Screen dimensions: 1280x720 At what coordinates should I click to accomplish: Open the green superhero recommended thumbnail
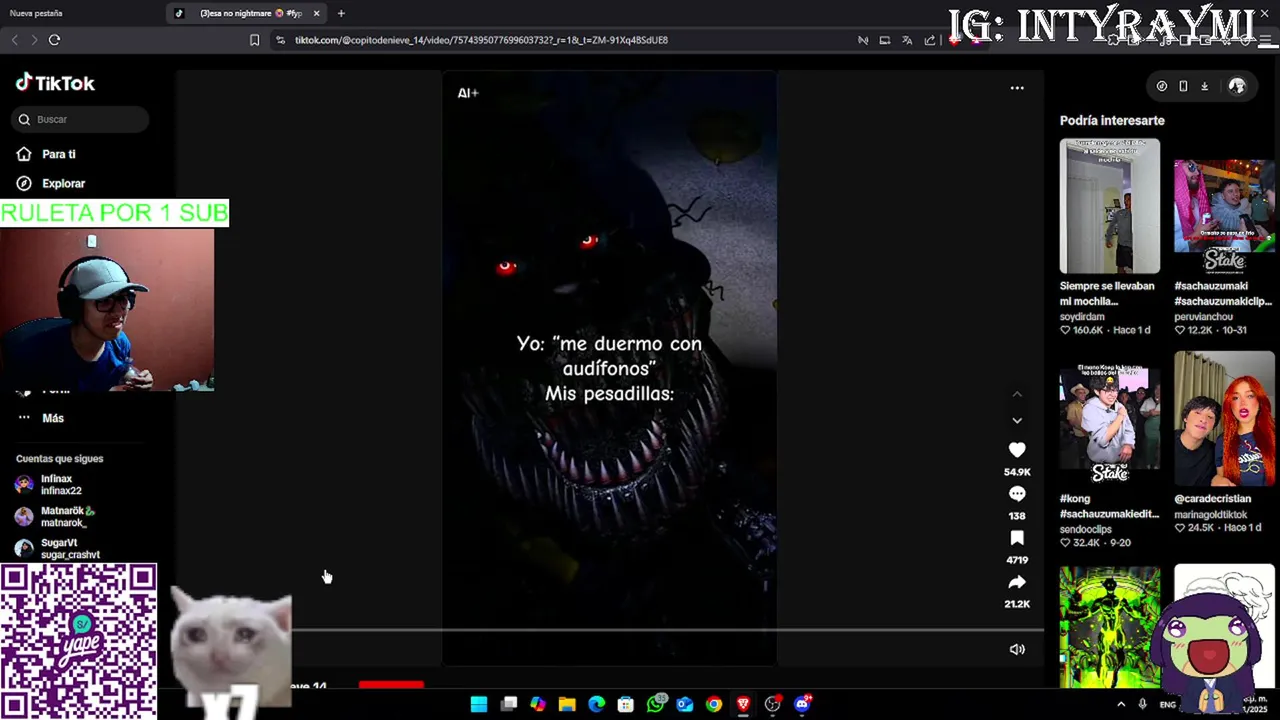pyautogui.click(x=1110, y=627)
